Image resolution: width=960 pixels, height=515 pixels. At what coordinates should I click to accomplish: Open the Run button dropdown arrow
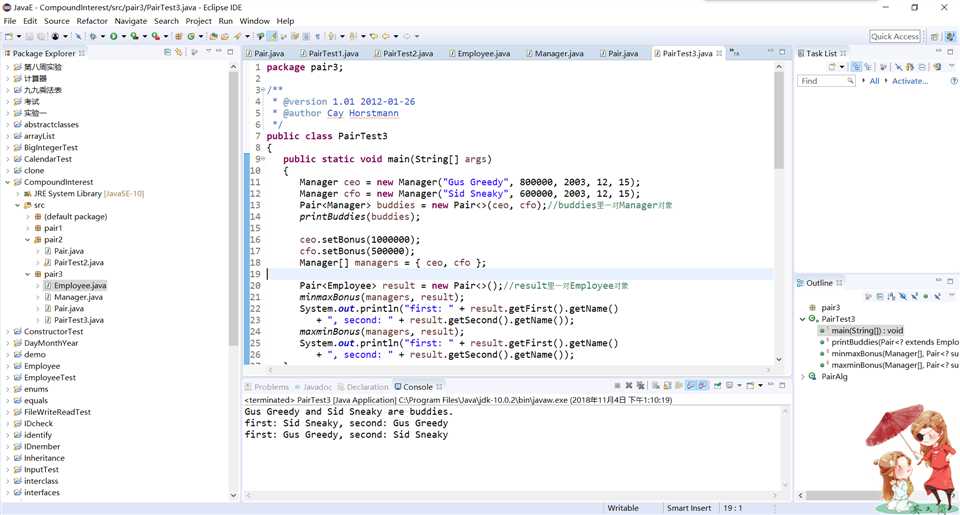pyautogui.click(x=124, y=37)
